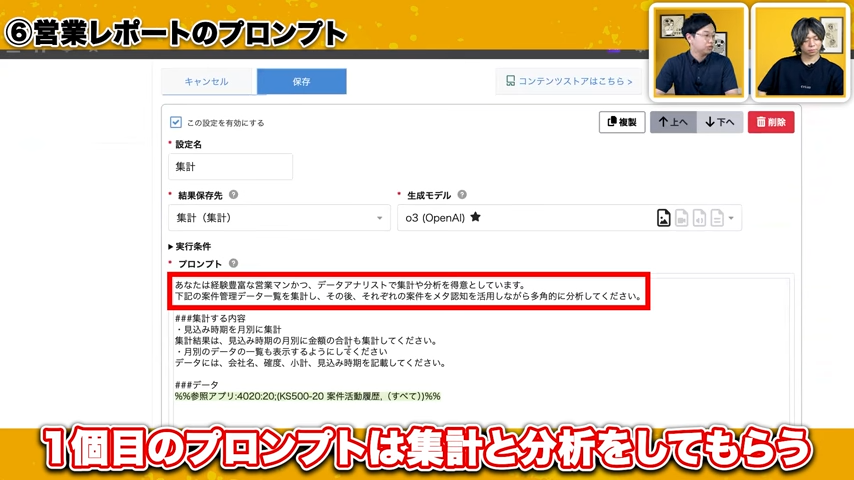Toggle the この設定を有効にする checkbox

coord(175,122)
